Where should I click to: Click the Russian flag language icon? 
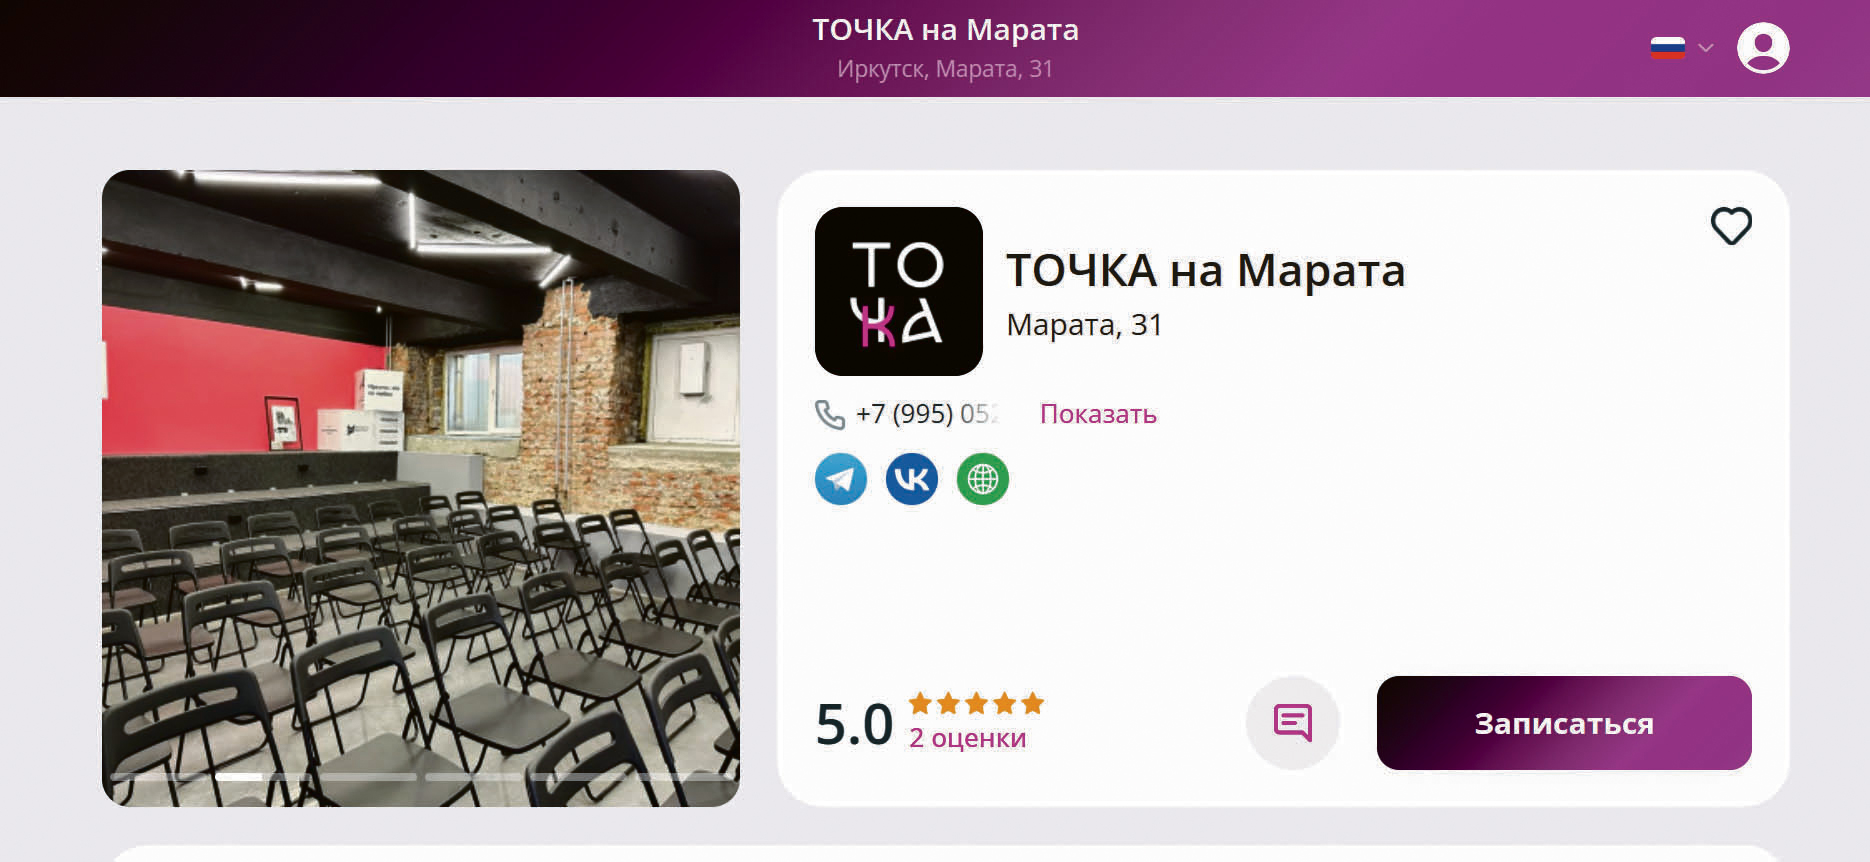click(1668, 48)
